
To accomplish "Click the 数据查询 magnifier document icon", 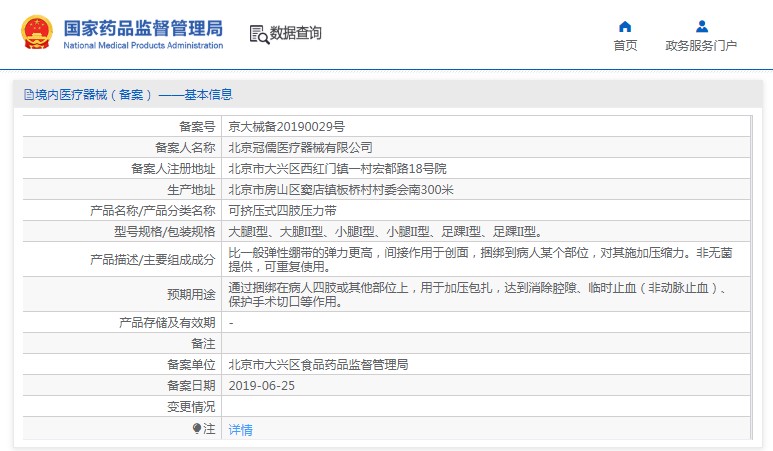I will pyautogui.click(x=259, y=34).
